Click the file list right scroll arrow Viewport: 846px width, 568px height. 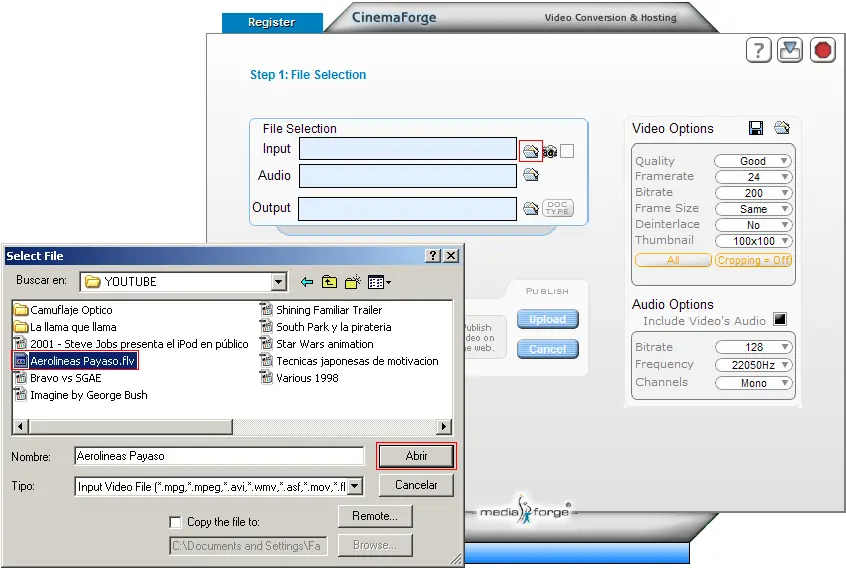444,427
